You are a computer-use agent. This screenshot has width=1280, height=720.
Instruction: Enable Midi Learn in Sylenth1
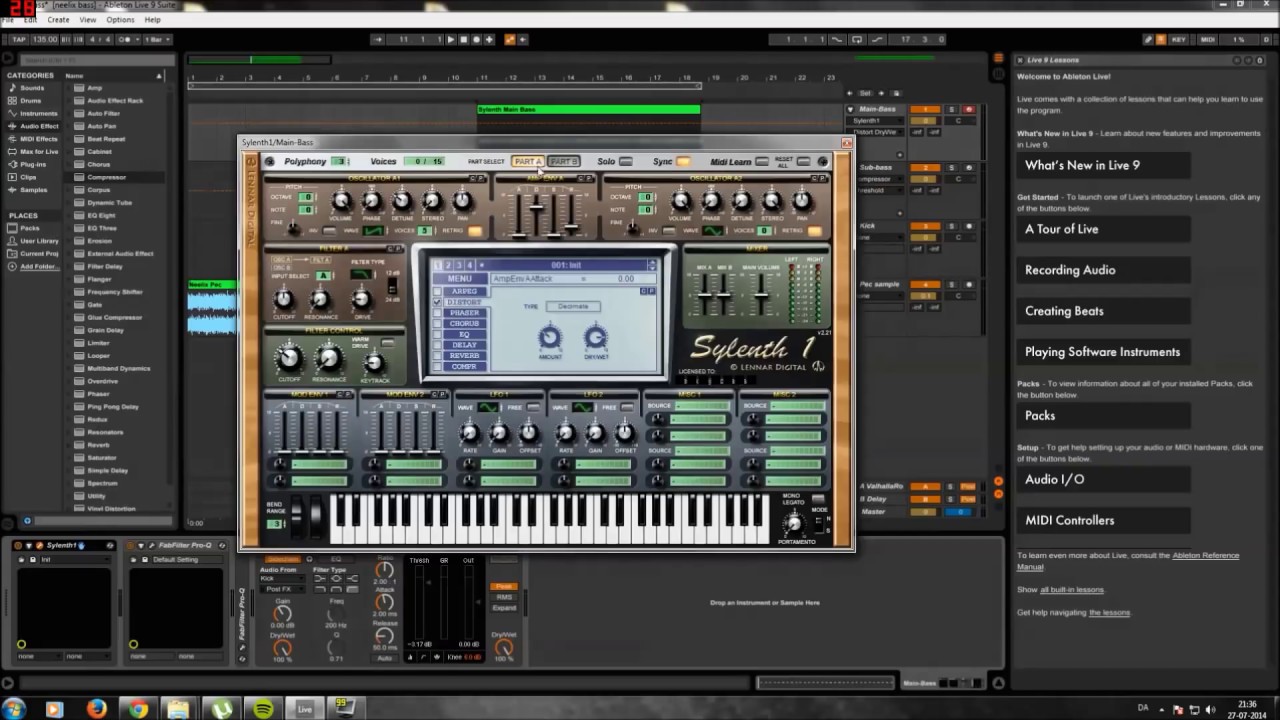point(762,161)
